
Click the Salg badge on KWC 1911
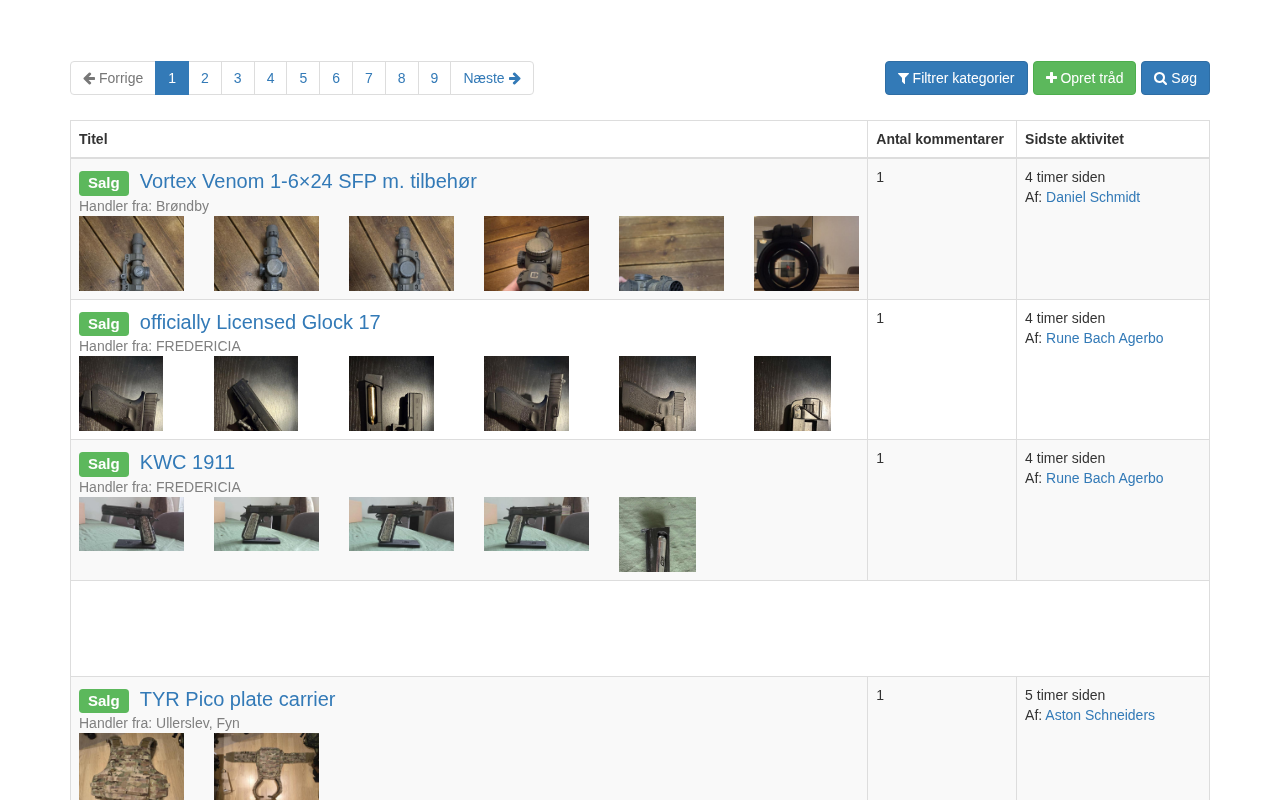(x=104, y=464)
